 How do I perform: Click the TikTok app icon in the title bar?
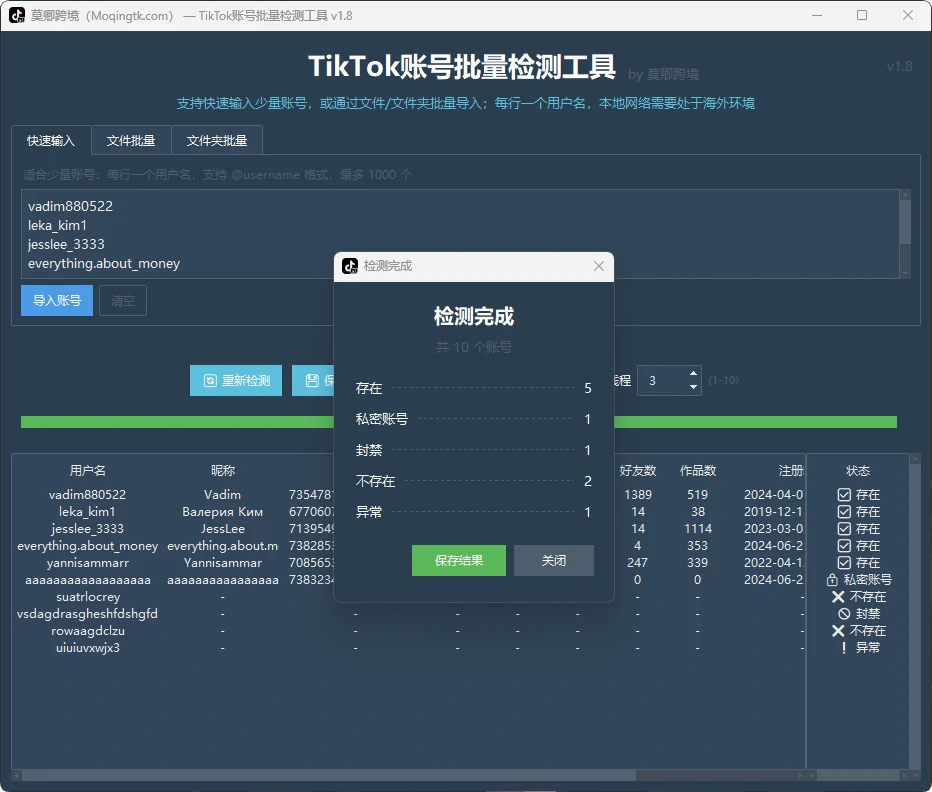[17, 15]
